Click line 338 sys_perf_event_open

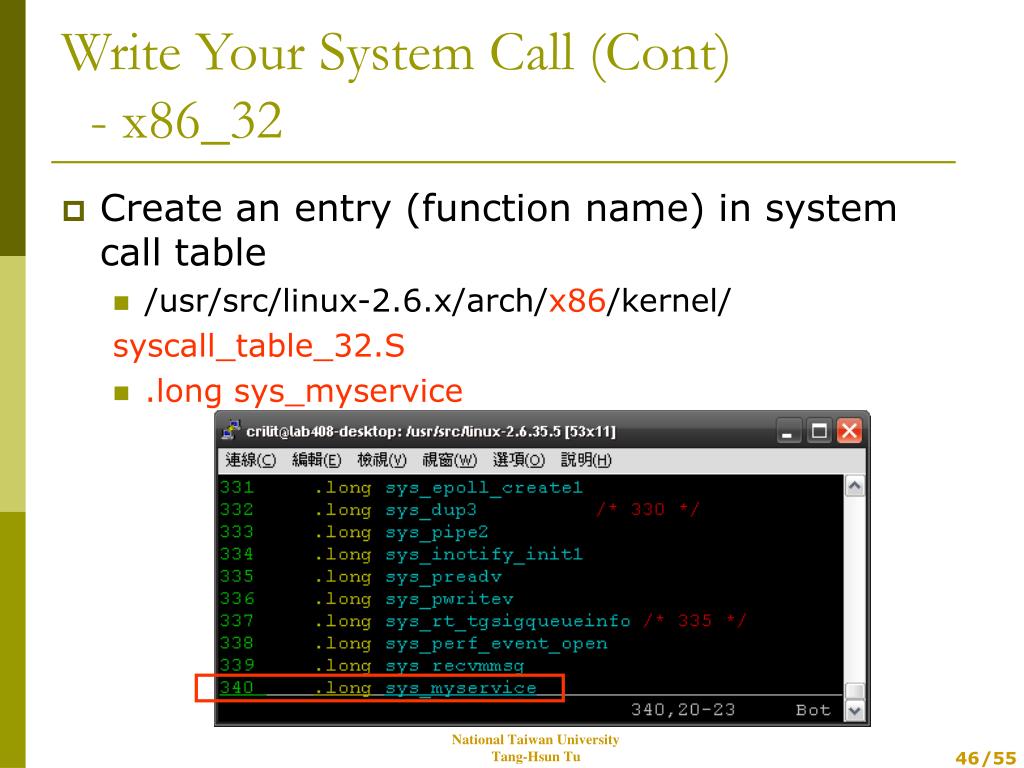[x=413, y=643]
